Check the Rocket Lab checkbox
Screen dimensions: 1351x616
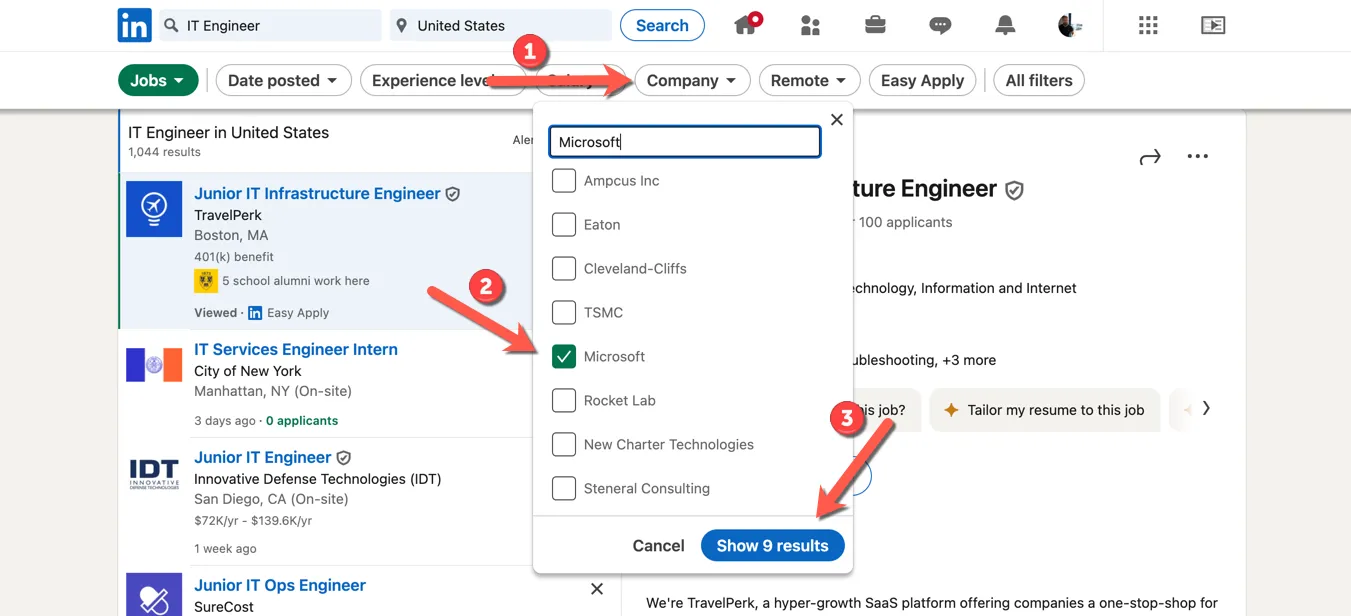[564, 400]
